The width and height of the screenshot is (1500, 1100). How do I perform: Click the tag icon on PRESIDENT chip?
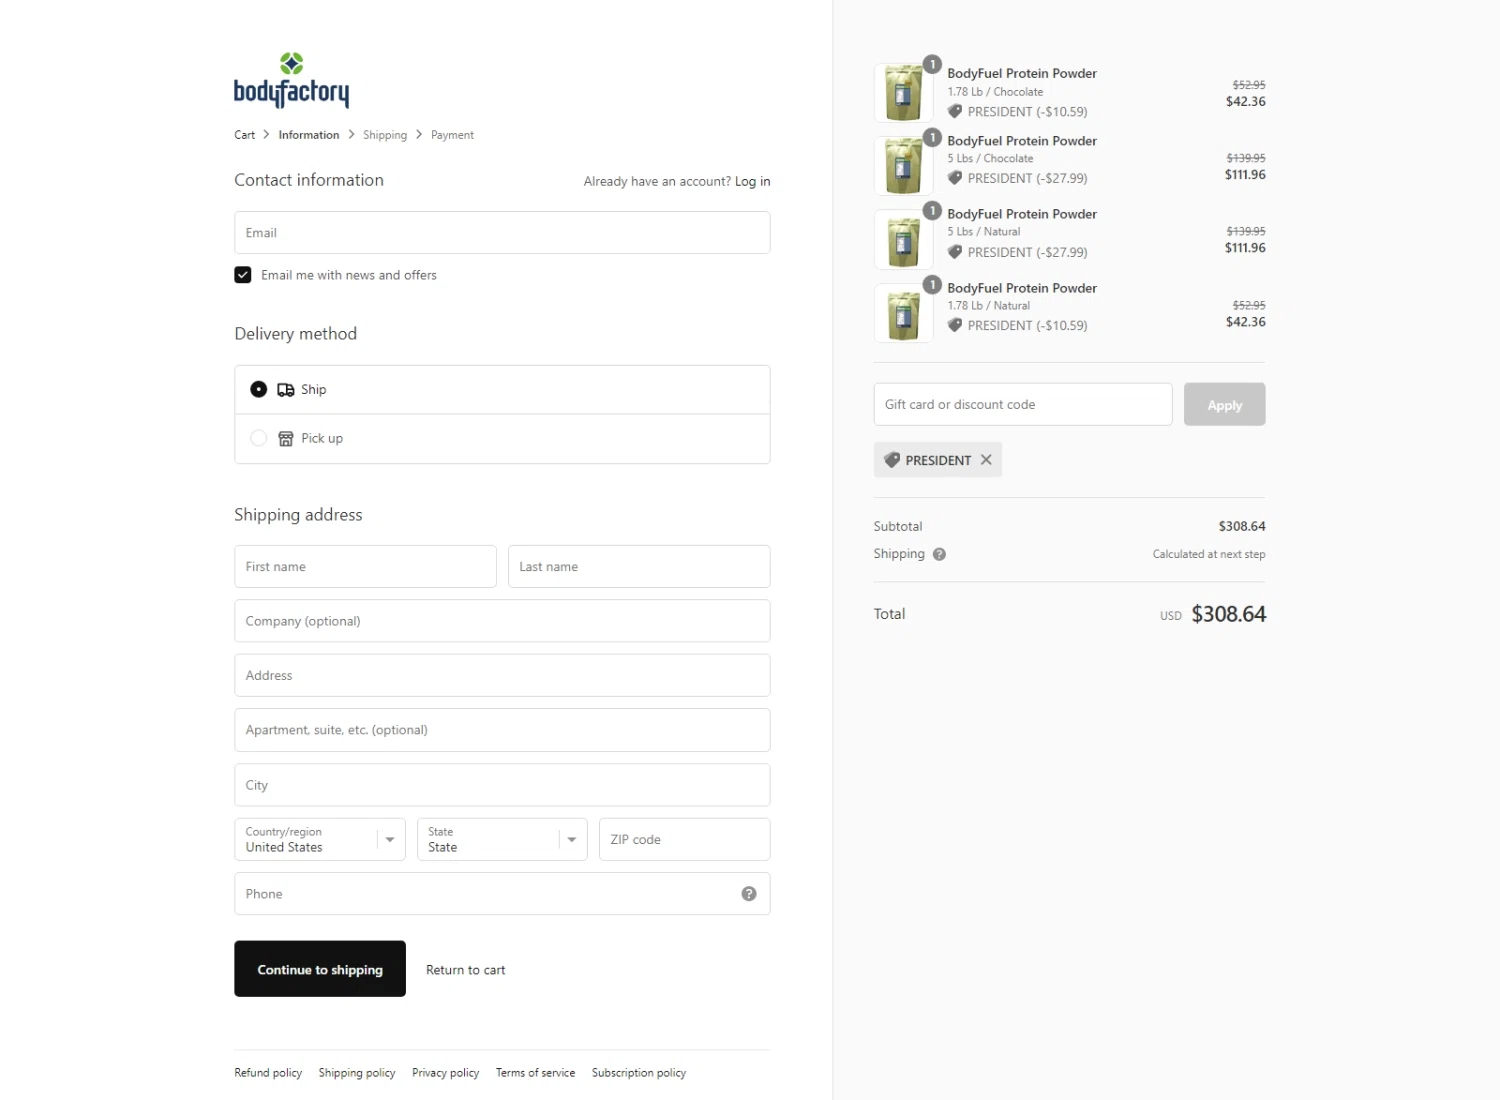tap(892, 460)
